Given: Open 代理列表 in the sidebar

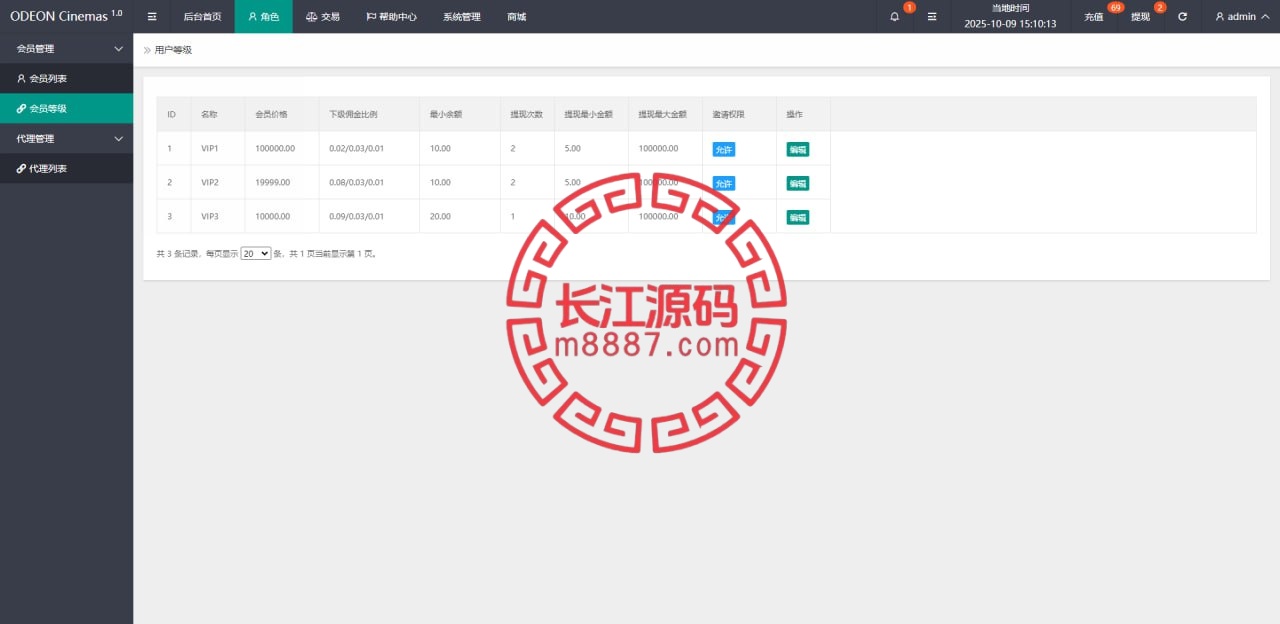Looking at the screenshot, I should click(66, 168).
